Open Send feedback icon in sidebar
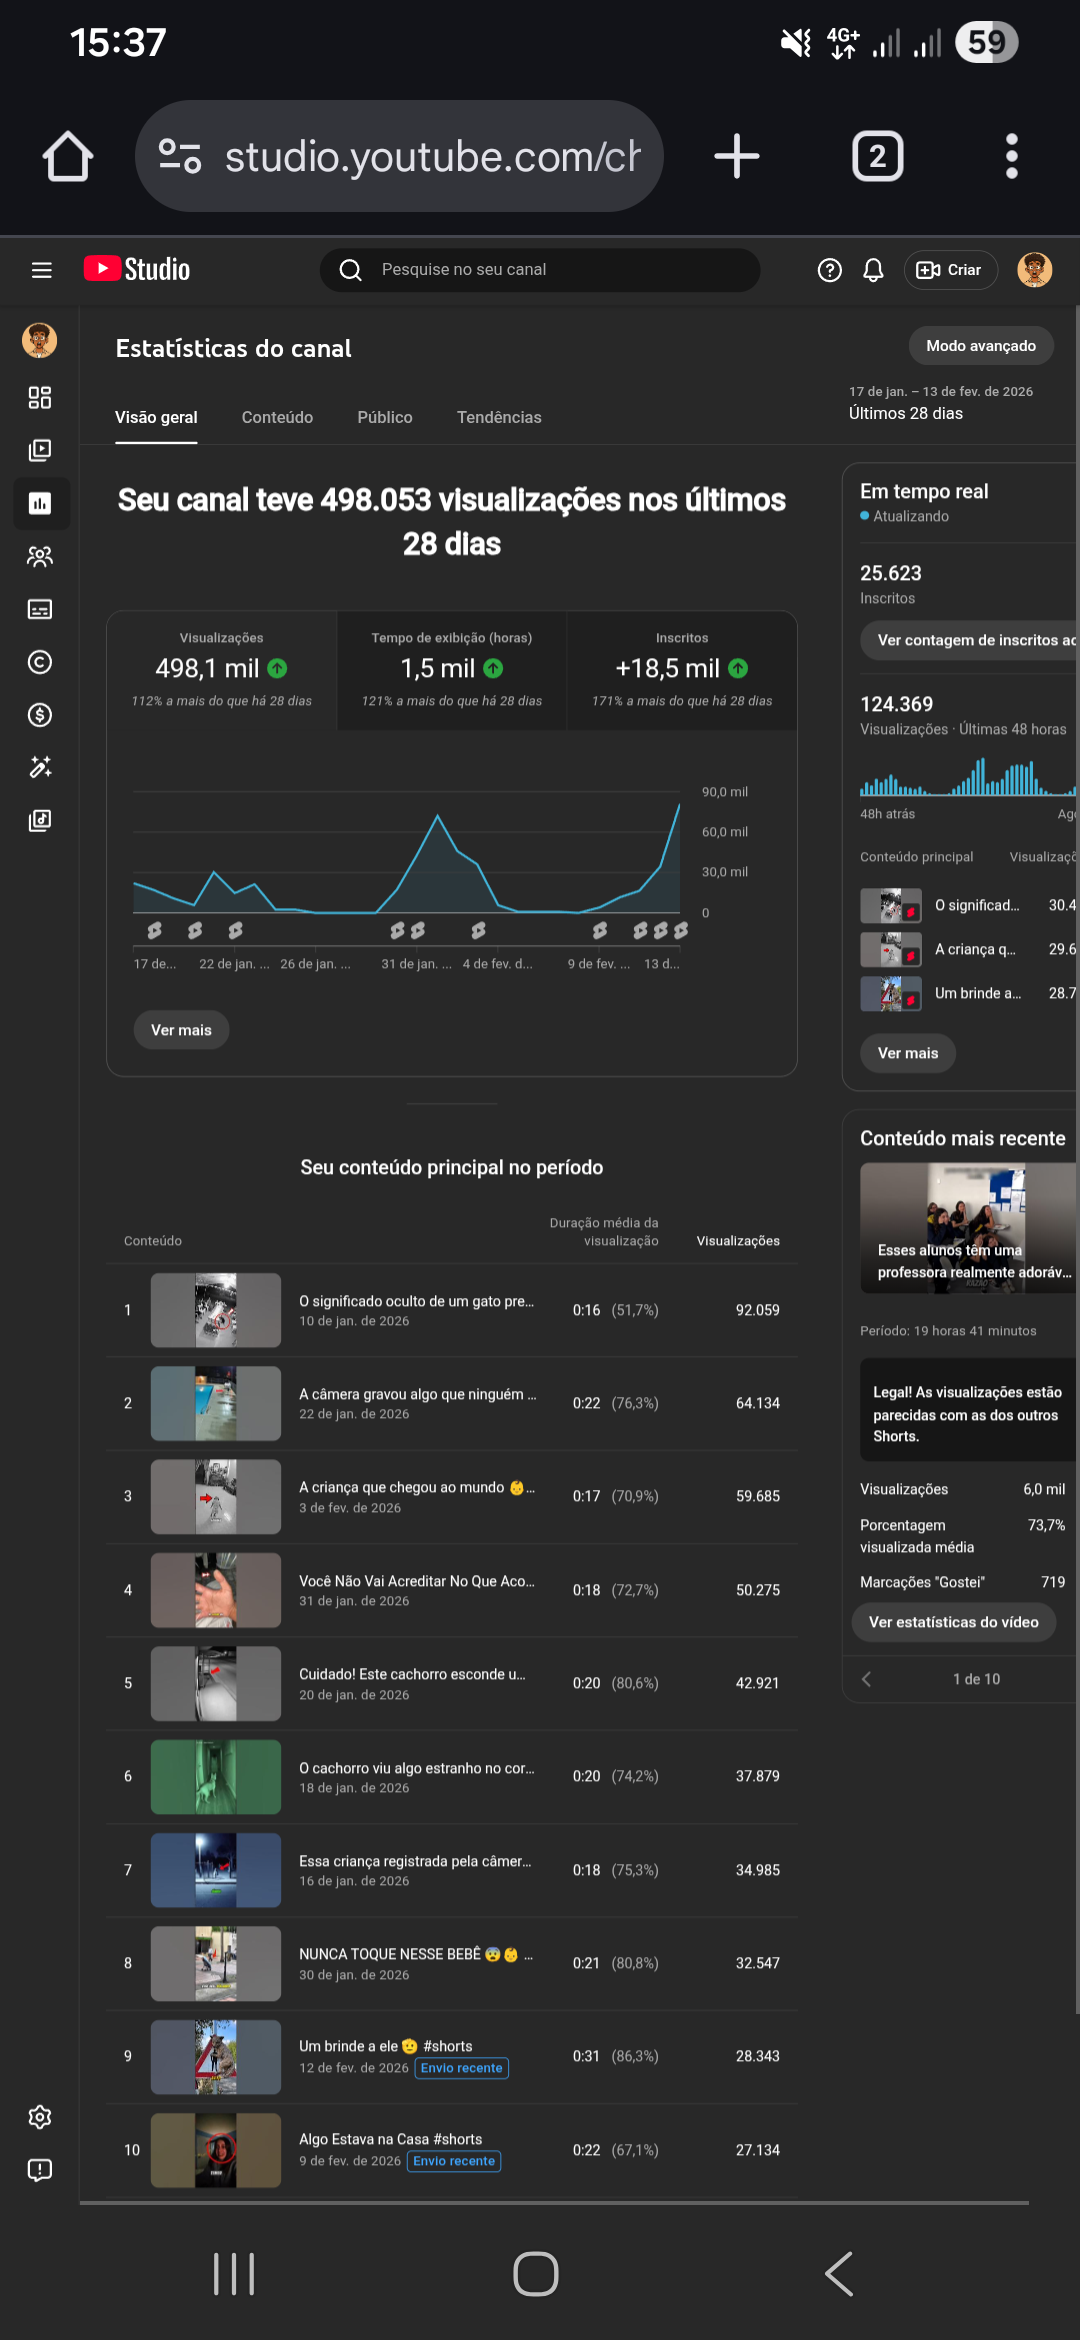This screenshot has height=2340, width=1080. click(x=40, y=2170)
